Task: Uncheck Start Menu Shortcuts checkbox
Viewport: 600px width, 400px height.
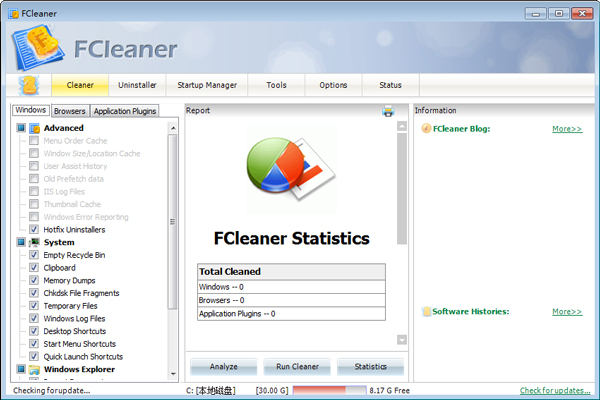Action: pyautogui.click(x=34, y=343)
